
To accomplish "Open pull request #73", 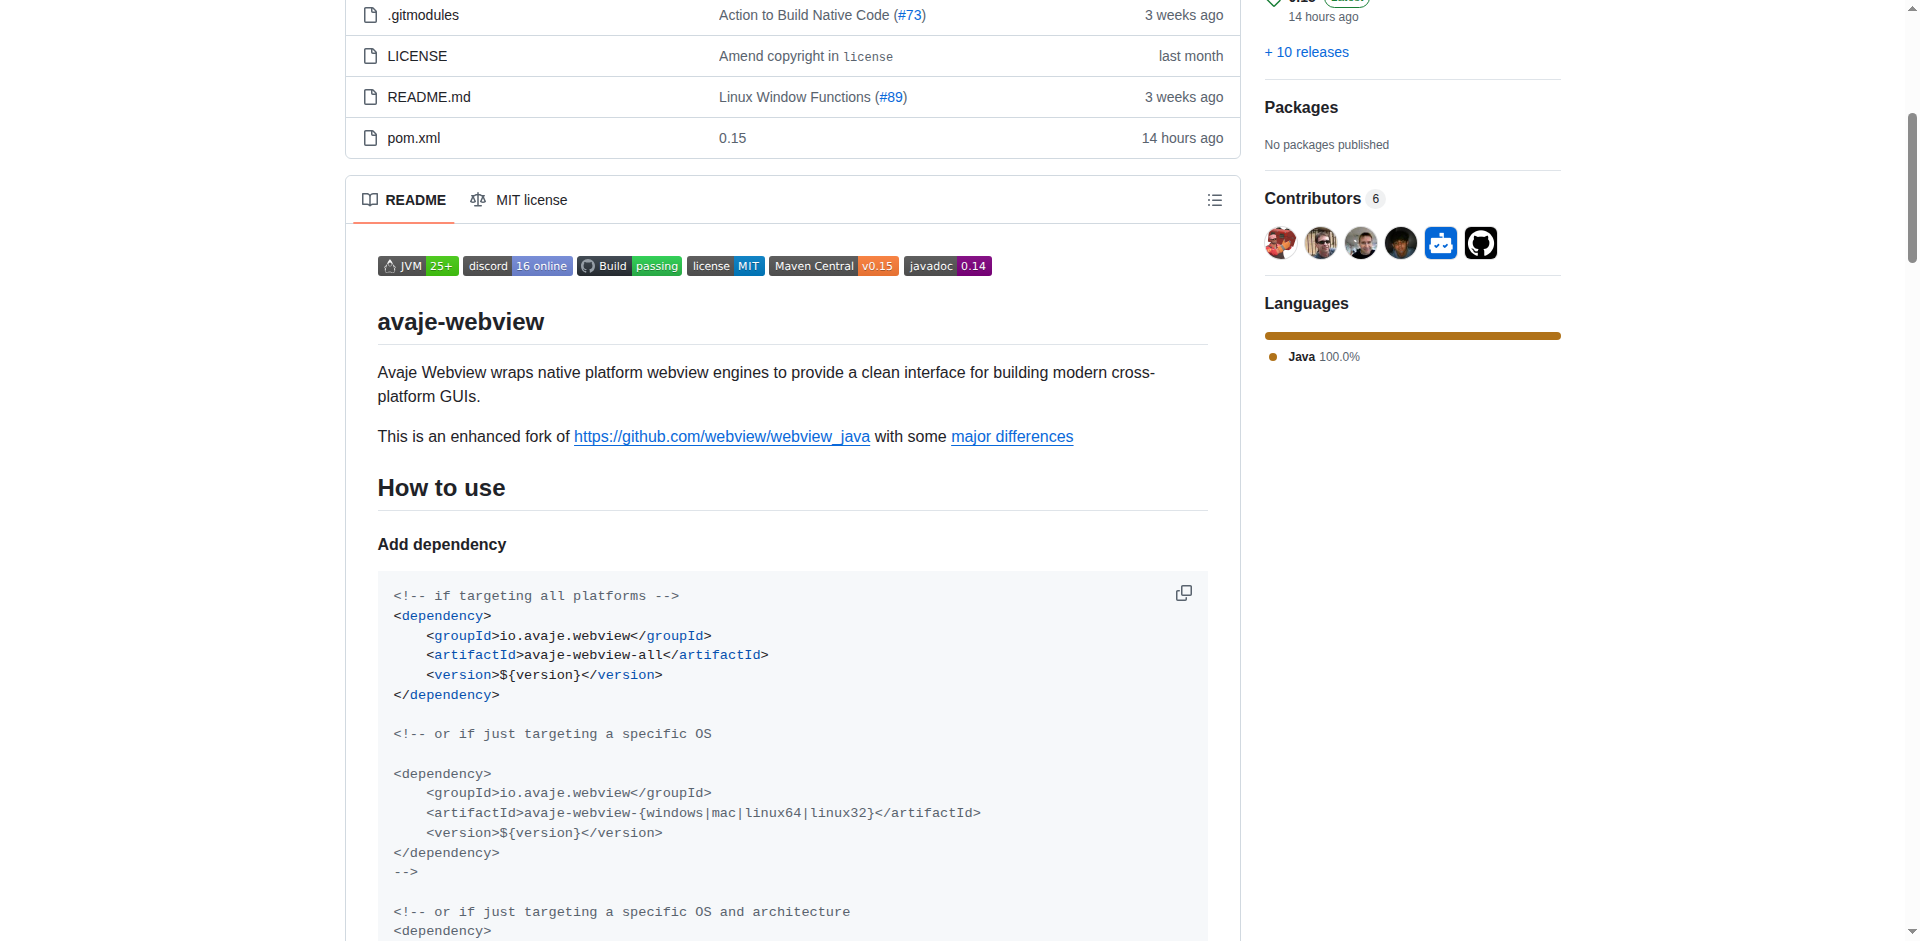I will [909, 15].
